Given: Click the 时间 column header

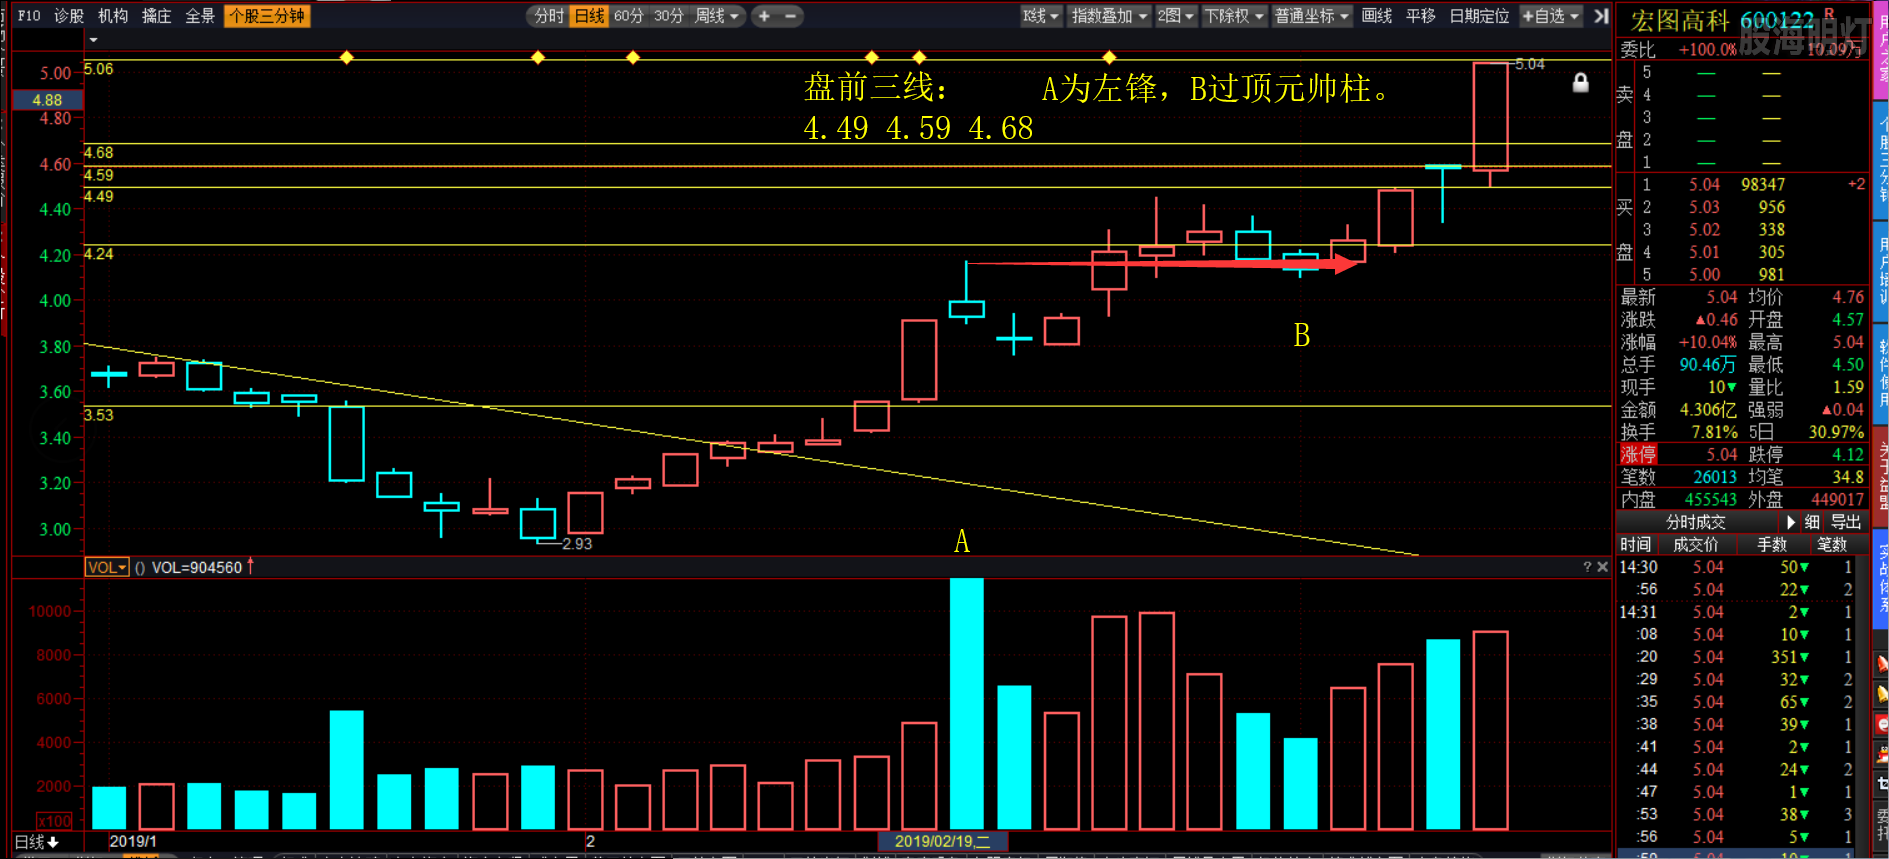Looking at the screenshot, I should click(x=1636, y=545).
